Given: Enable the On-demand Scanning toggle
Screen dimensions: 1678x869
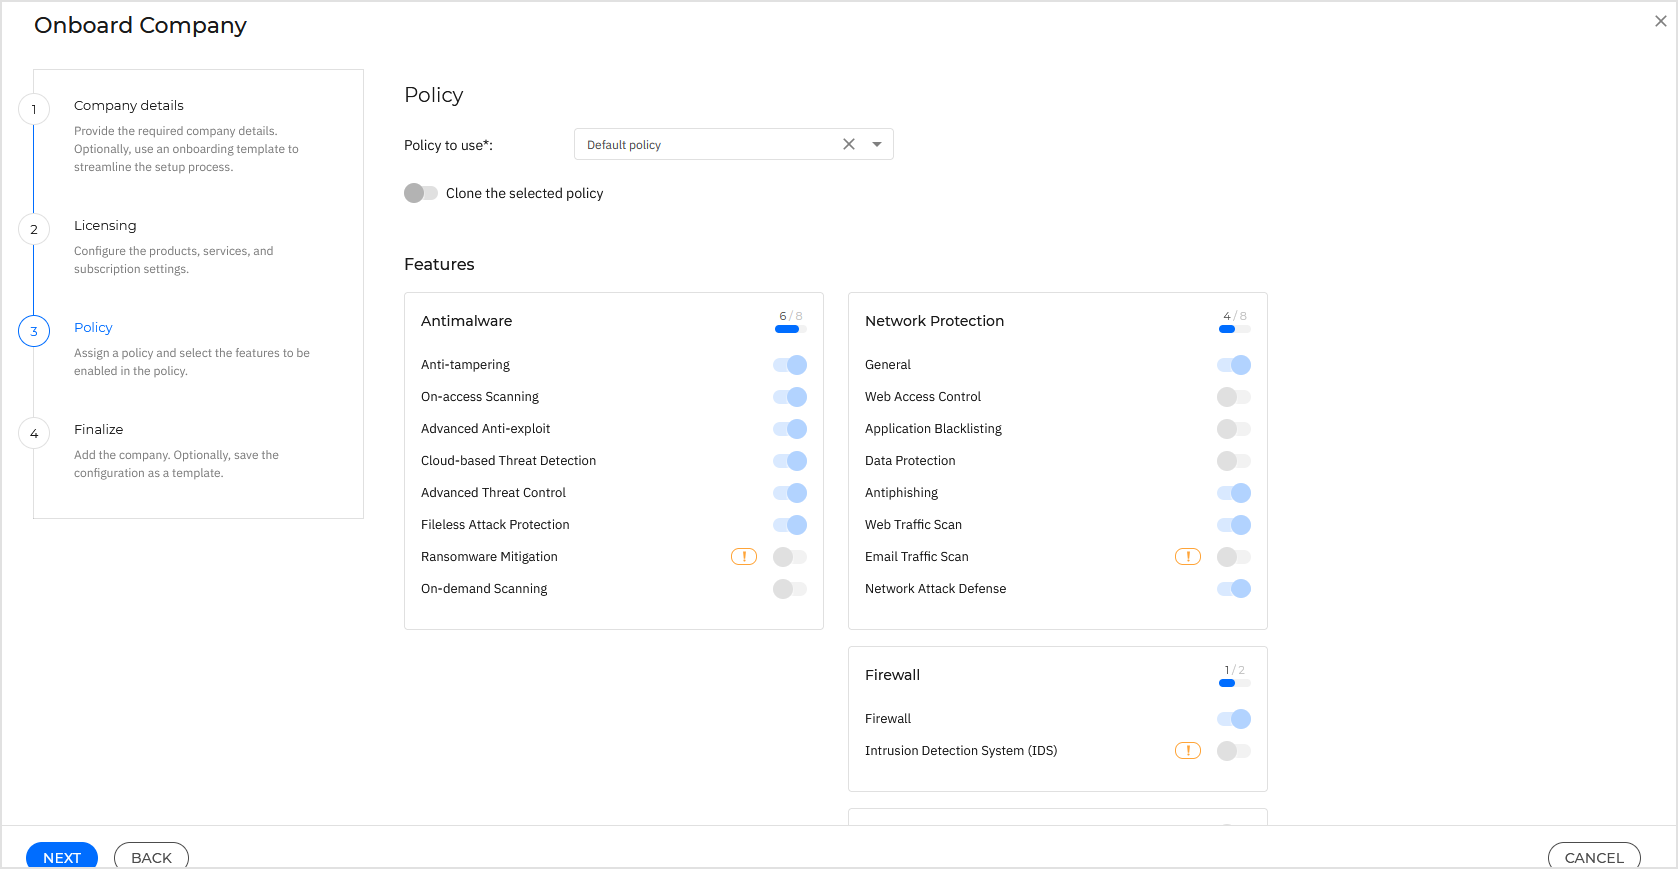Looking at the screenshot, I should (x=790, y=589).
